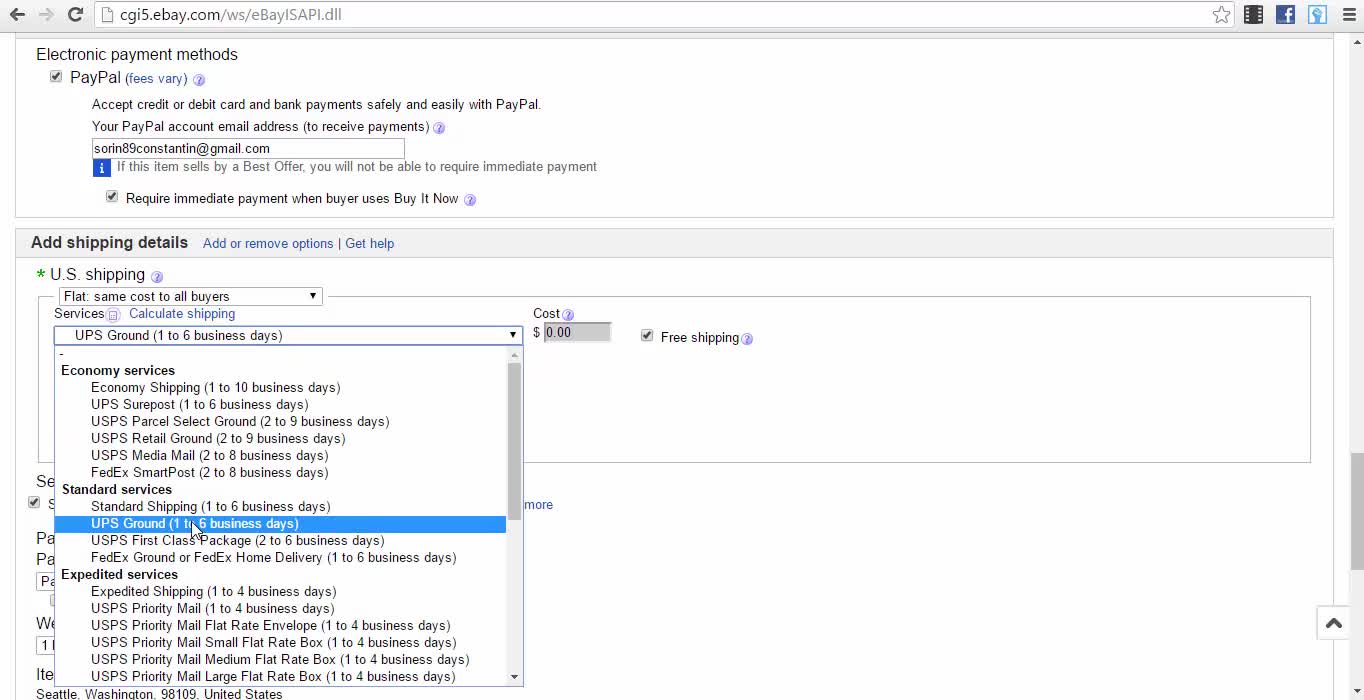Click the dropdown list scroll up arrow
1364x700 pixels.
tap(514, 354)
